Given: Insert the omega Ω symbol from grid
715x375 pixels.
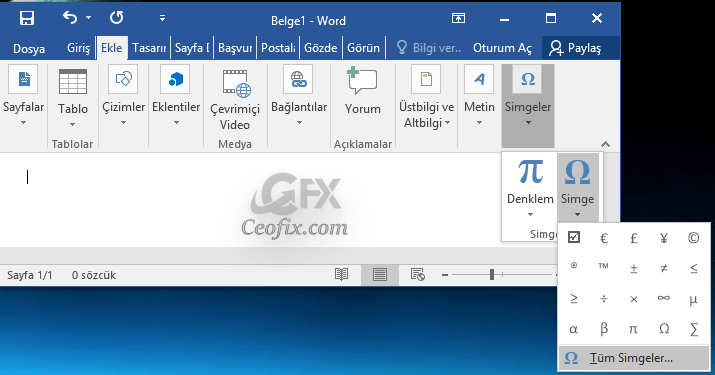Looking at the screenshot, I should point(664,328).
